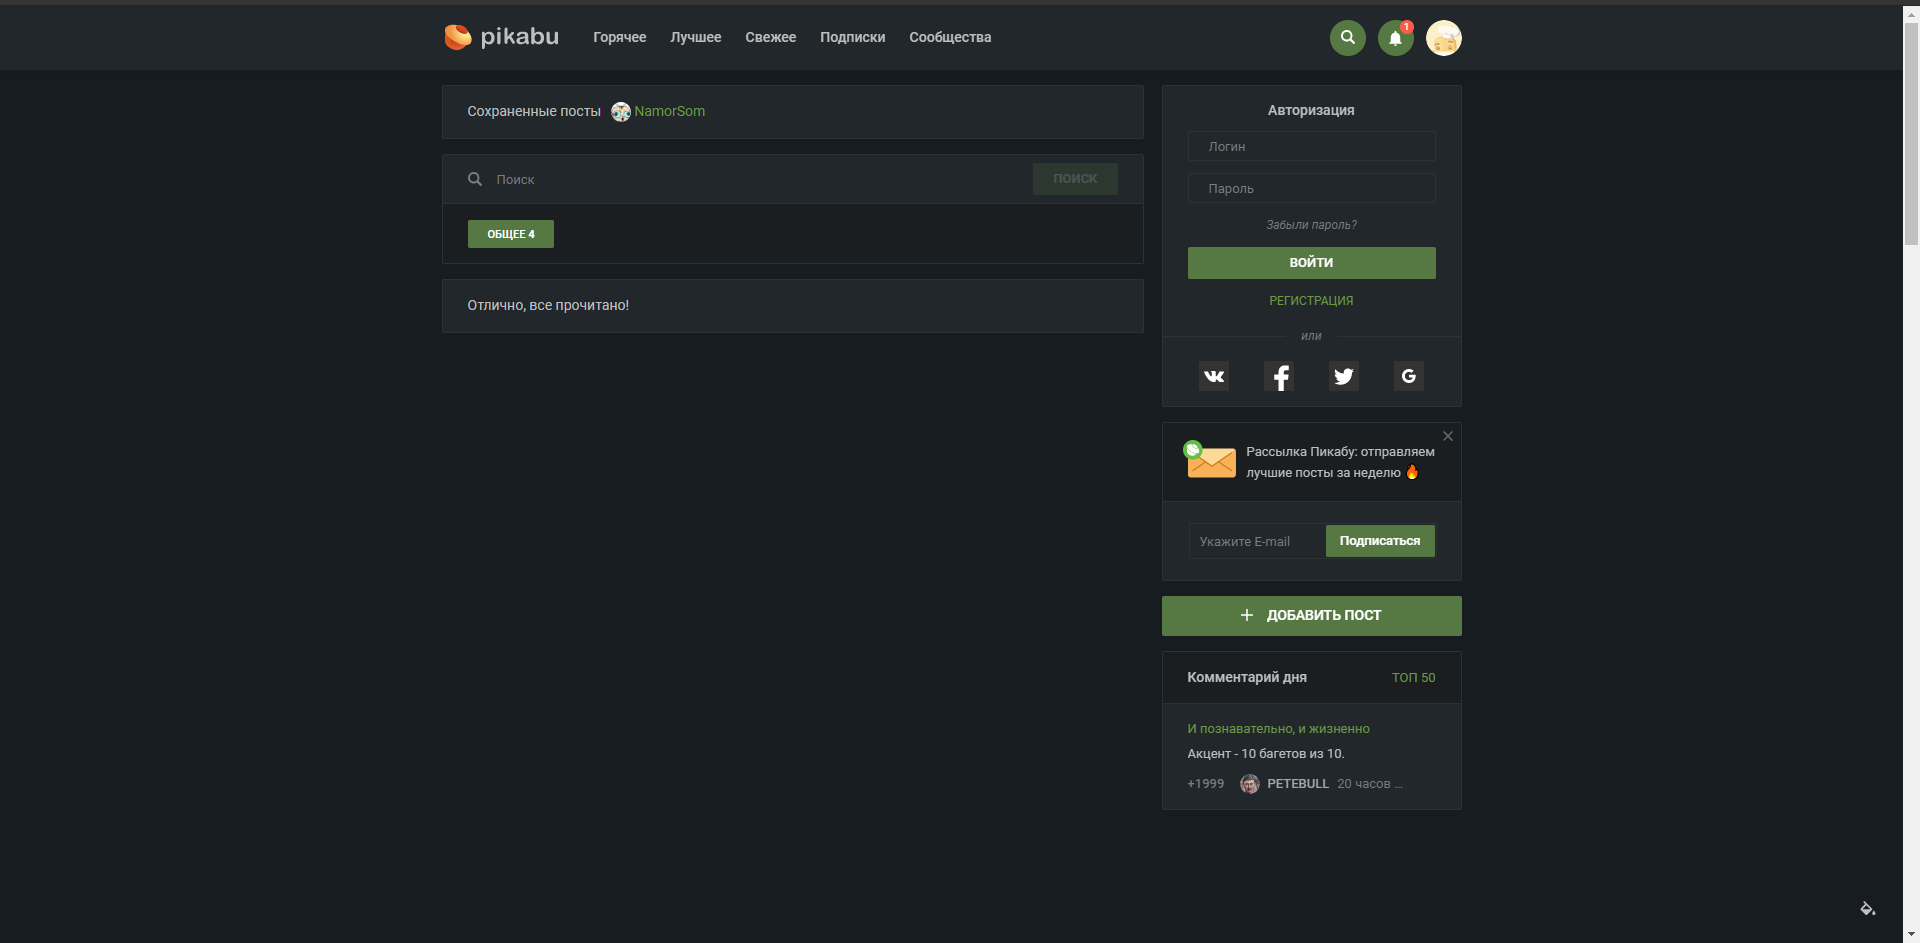Click the ПОИСК button

[x=1075, y=179]
